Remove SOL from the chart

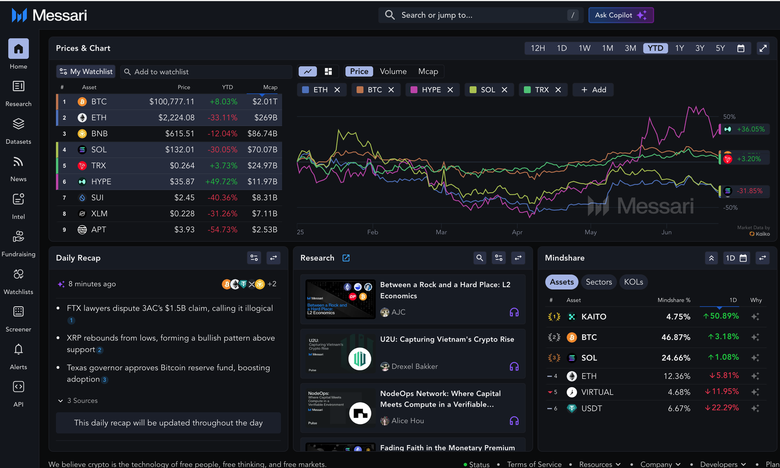coord(504,90)
